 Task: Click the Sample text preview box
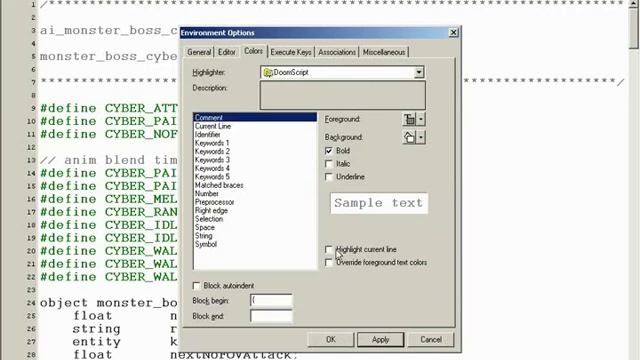click(x=379, y=203)
